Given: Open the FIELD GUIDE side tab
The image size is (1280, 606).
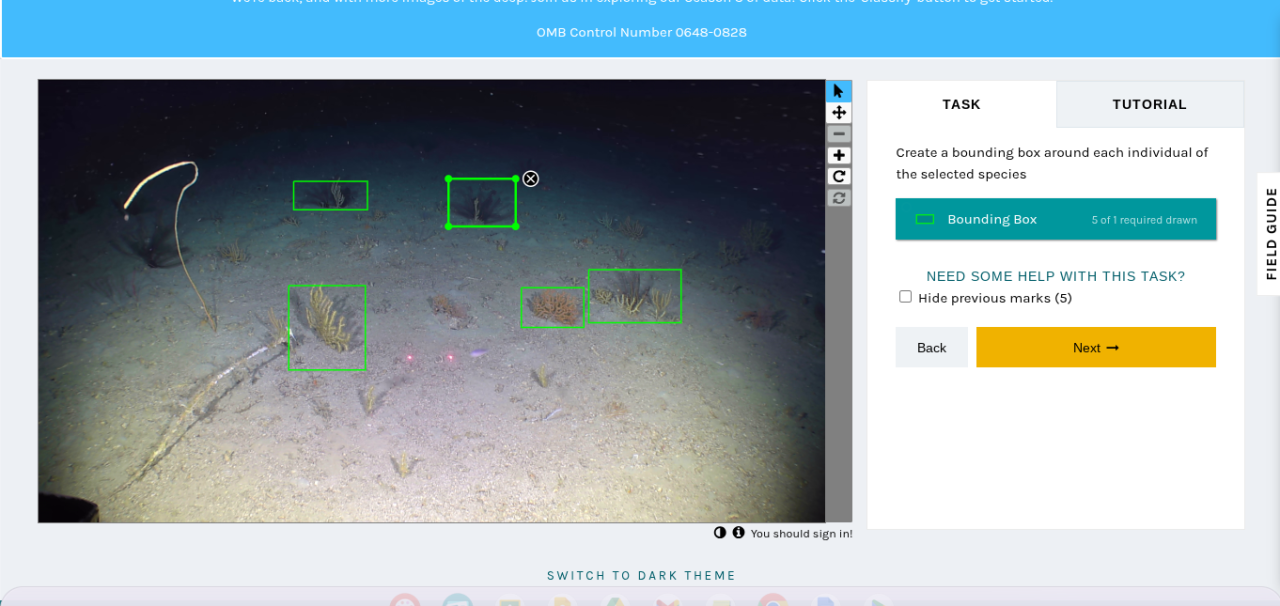Looking at the screenshot, I should (1271, 233).
